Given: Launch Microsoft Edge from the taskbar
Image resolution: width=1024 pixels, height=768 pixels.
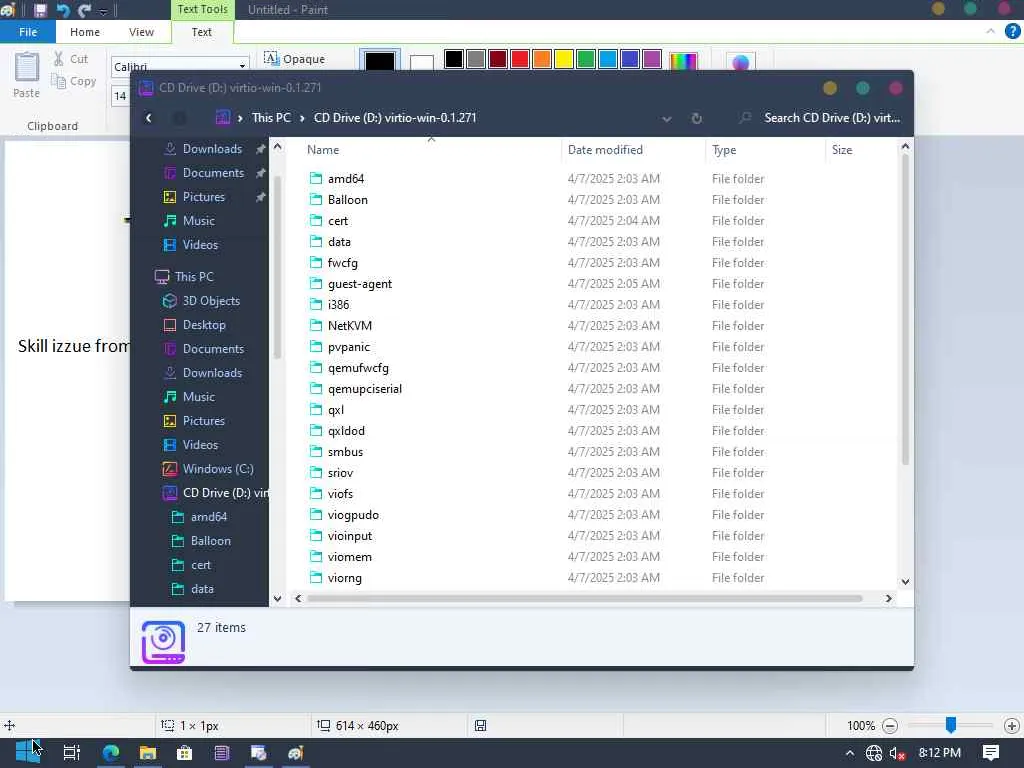Looking at the screenshot, I should click(x=111, y=753).
